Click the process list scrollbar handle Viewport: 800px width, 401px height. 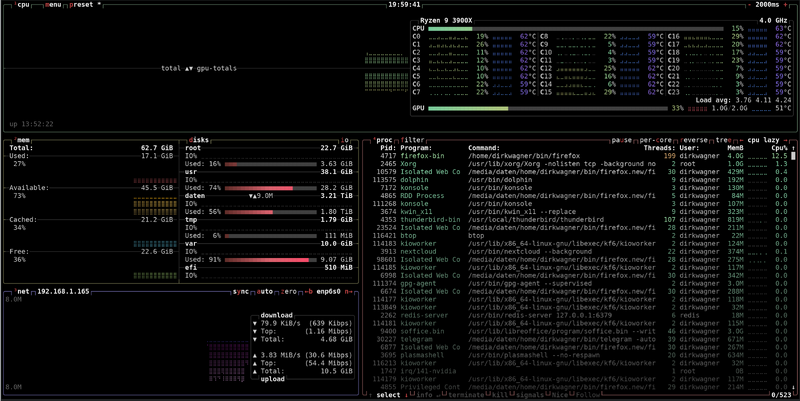click(x=793, y=156)
